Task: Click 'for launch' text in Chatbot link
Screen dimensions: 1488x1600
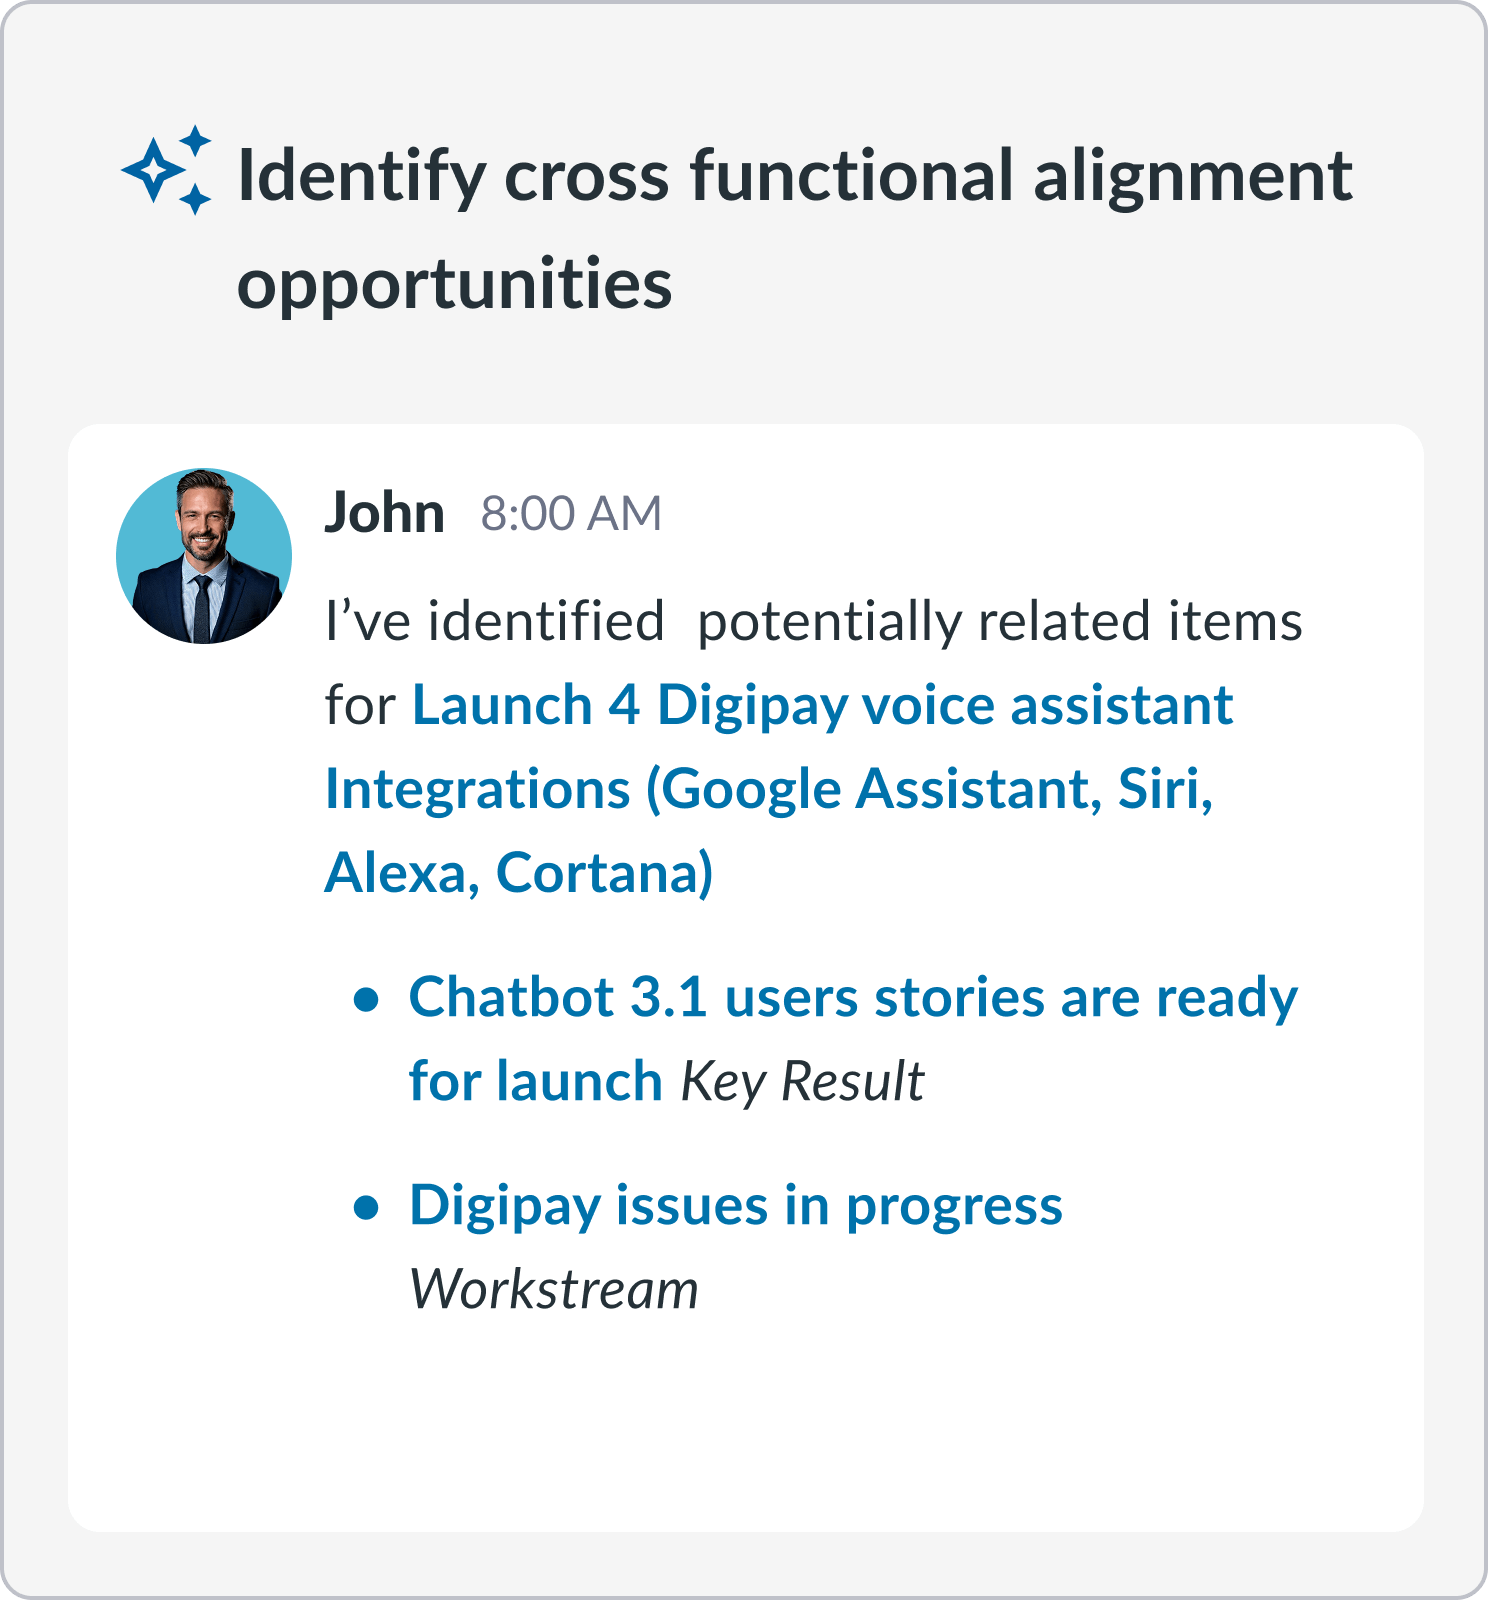Action: coord(536,1082)
